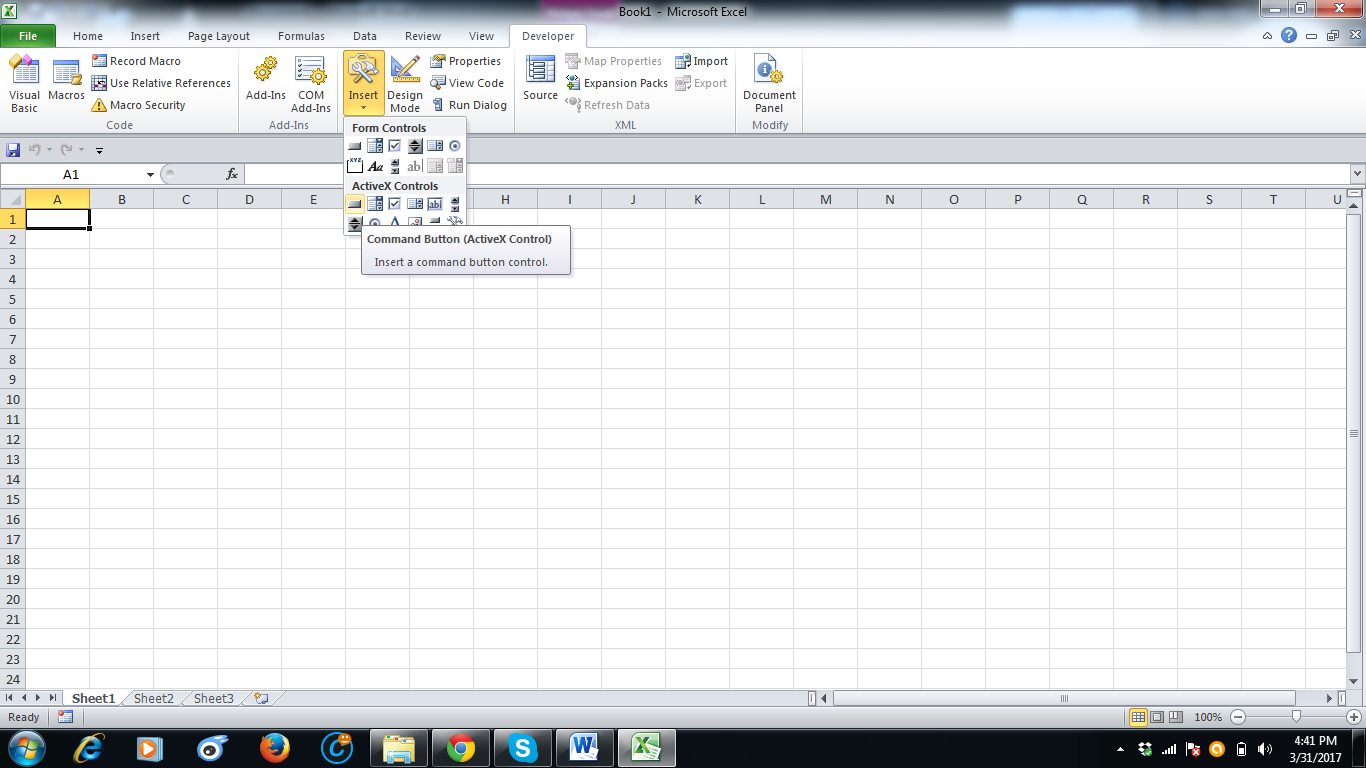1366x768 pixels.
Task: Insert an ActiveX Combo Box
Action: tap(375, 204)
